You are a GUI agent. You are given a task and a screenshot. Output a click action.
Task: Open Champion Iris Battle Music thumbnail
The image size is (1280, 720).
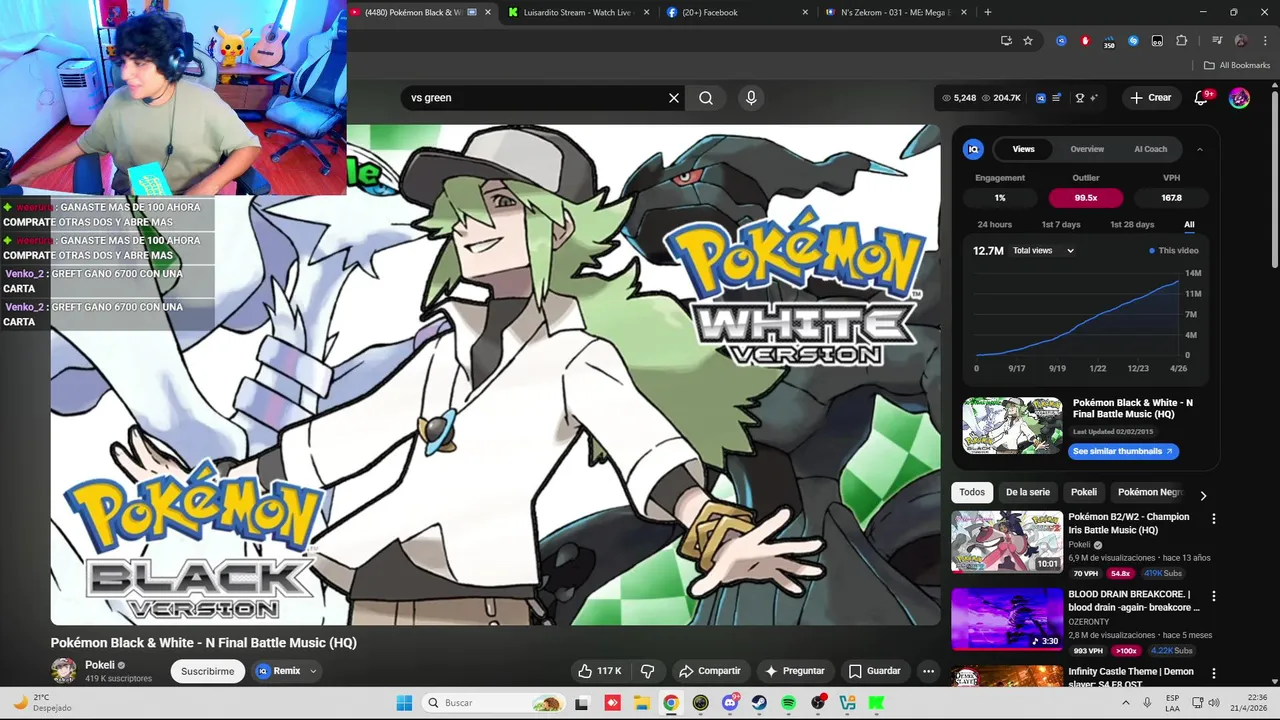1007,541
